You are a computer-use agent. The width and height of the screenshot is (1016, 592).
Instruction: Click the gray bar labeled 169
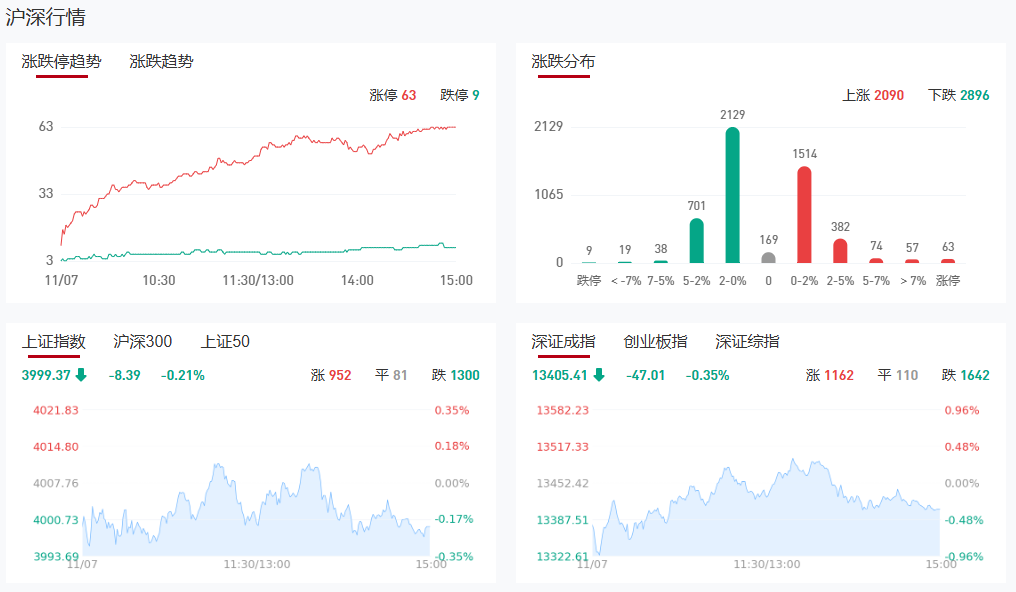[x=768, y=257]
